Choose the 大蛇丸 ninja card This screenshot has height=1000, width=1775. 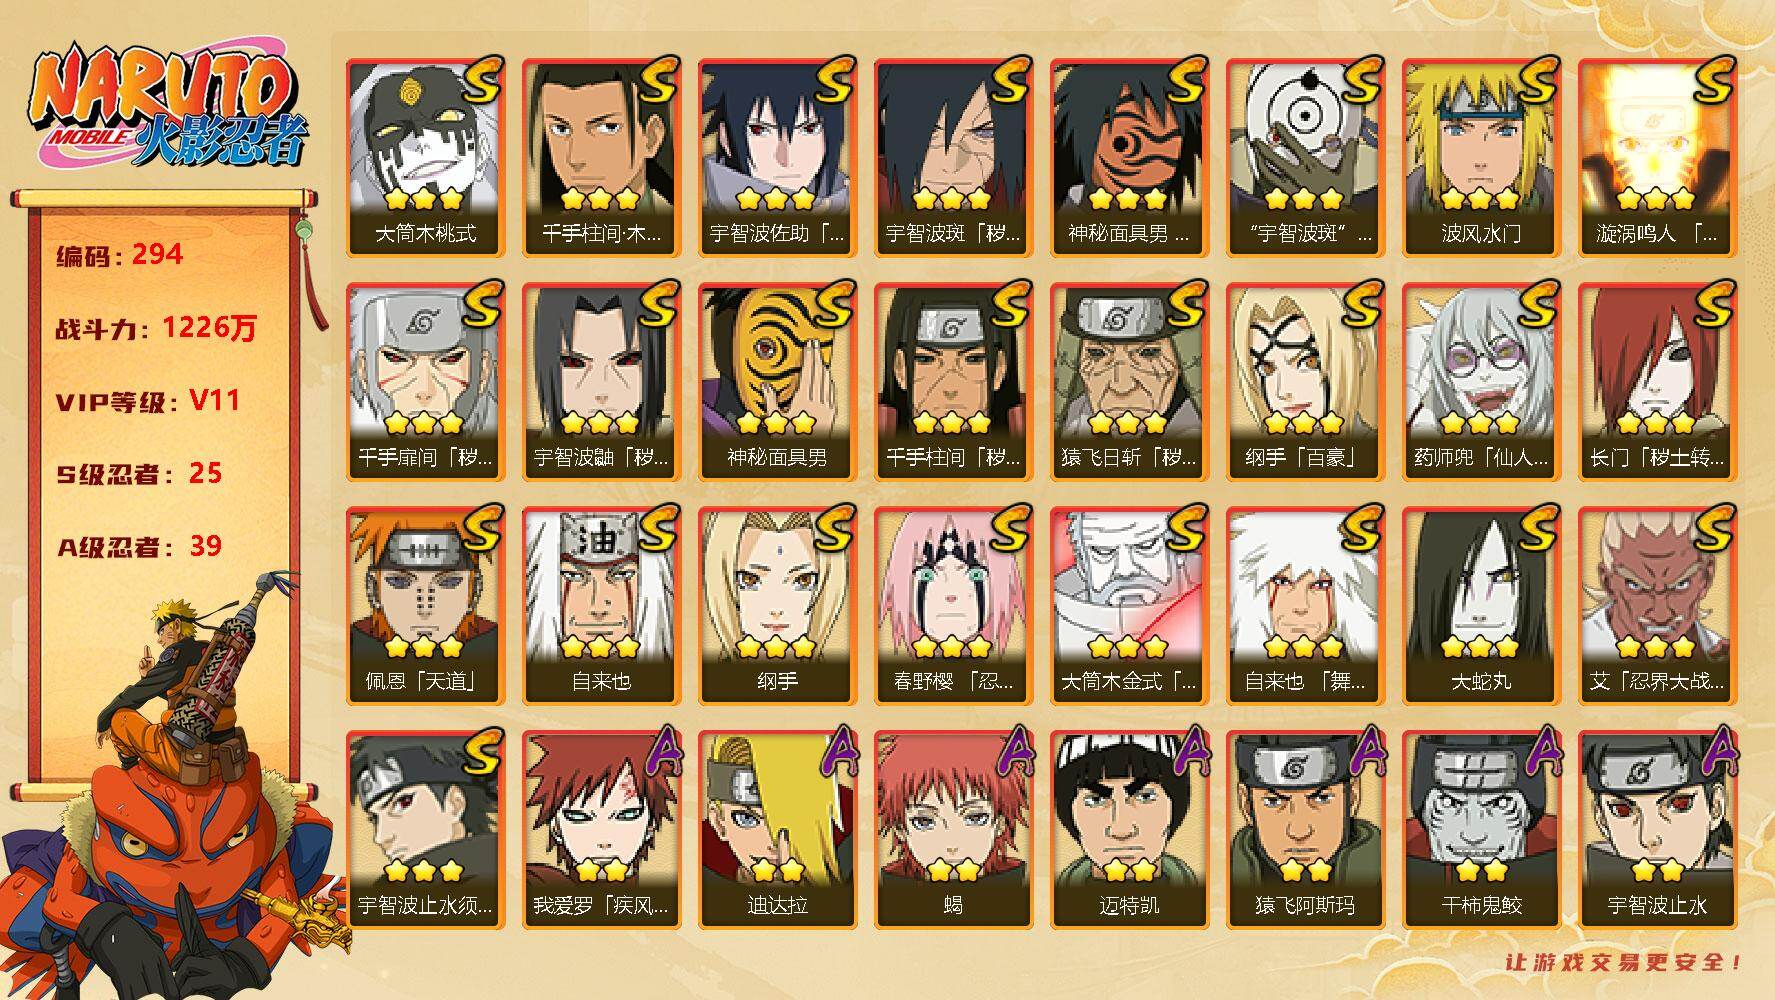click(1481, 606)
